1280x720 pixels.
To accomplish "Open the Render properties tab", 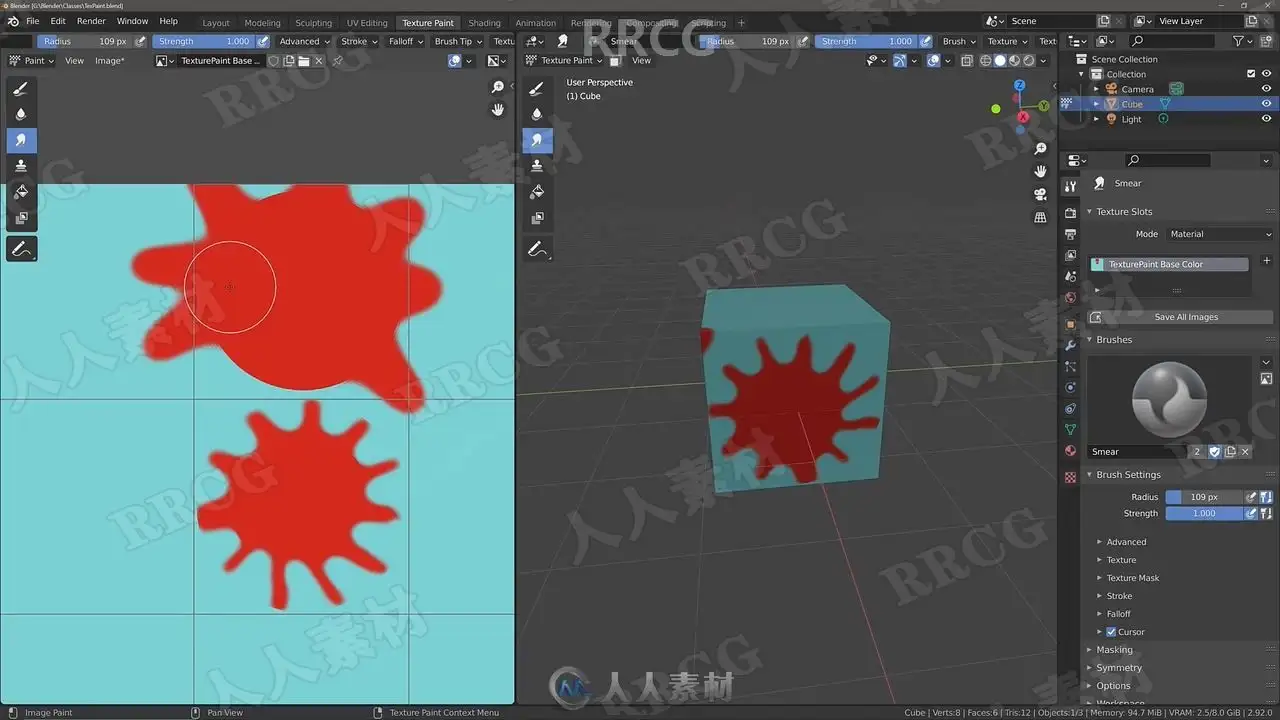I will (1071, 213).
